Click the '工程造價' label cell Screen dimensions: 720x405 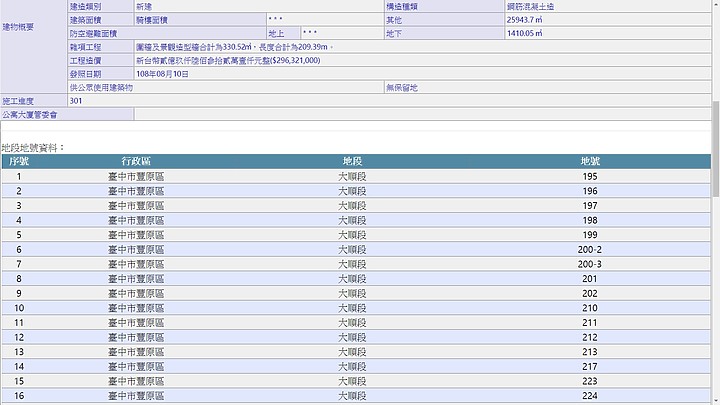(101, 61)
